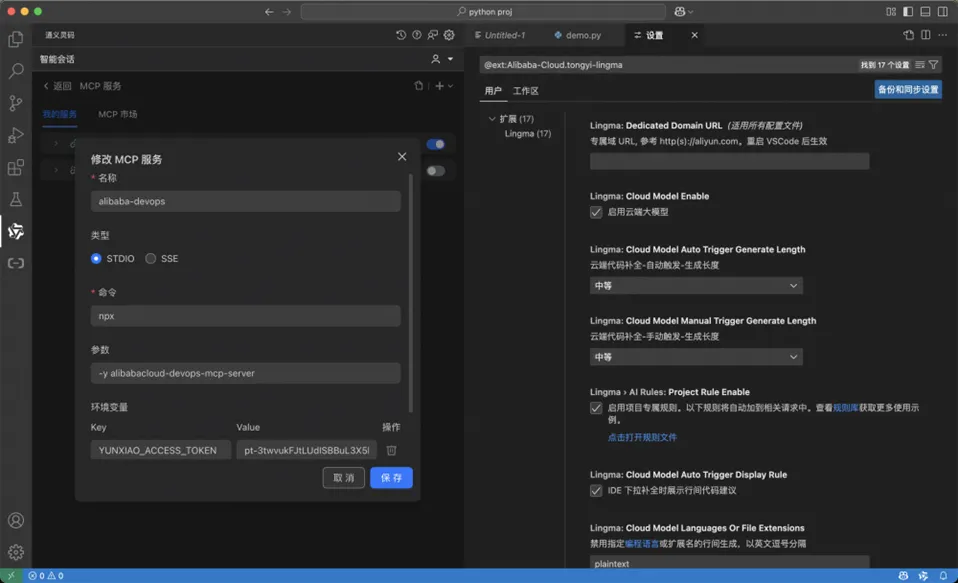Viewport: 958px width, 583px height.
Task: Open the Manage gear in activity bar
Action: [16, 552]
